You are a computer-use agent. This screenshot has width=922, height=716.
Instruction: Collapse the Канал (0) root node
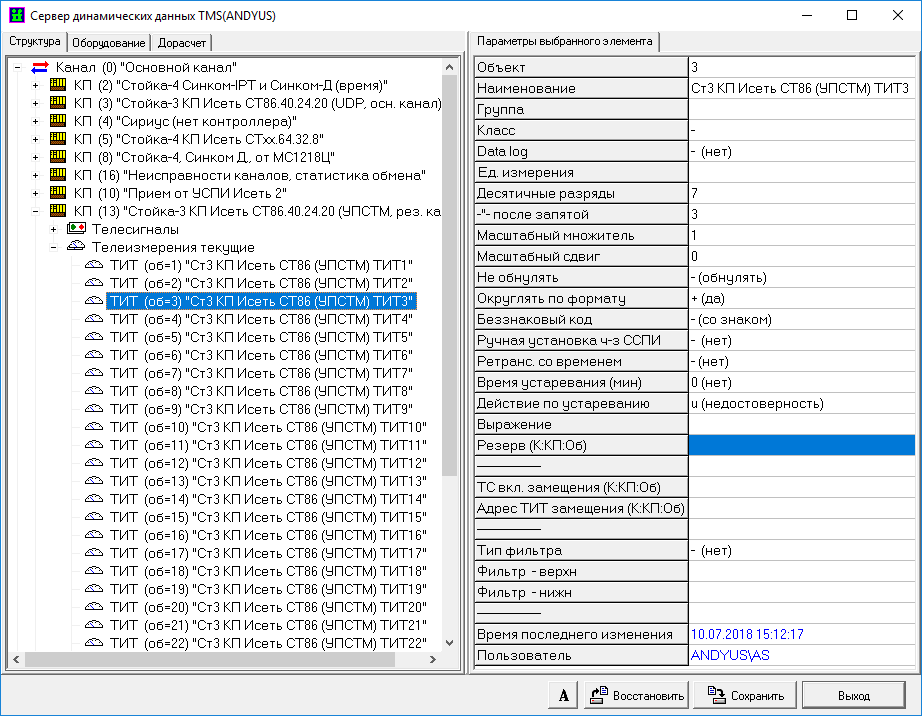18,67
